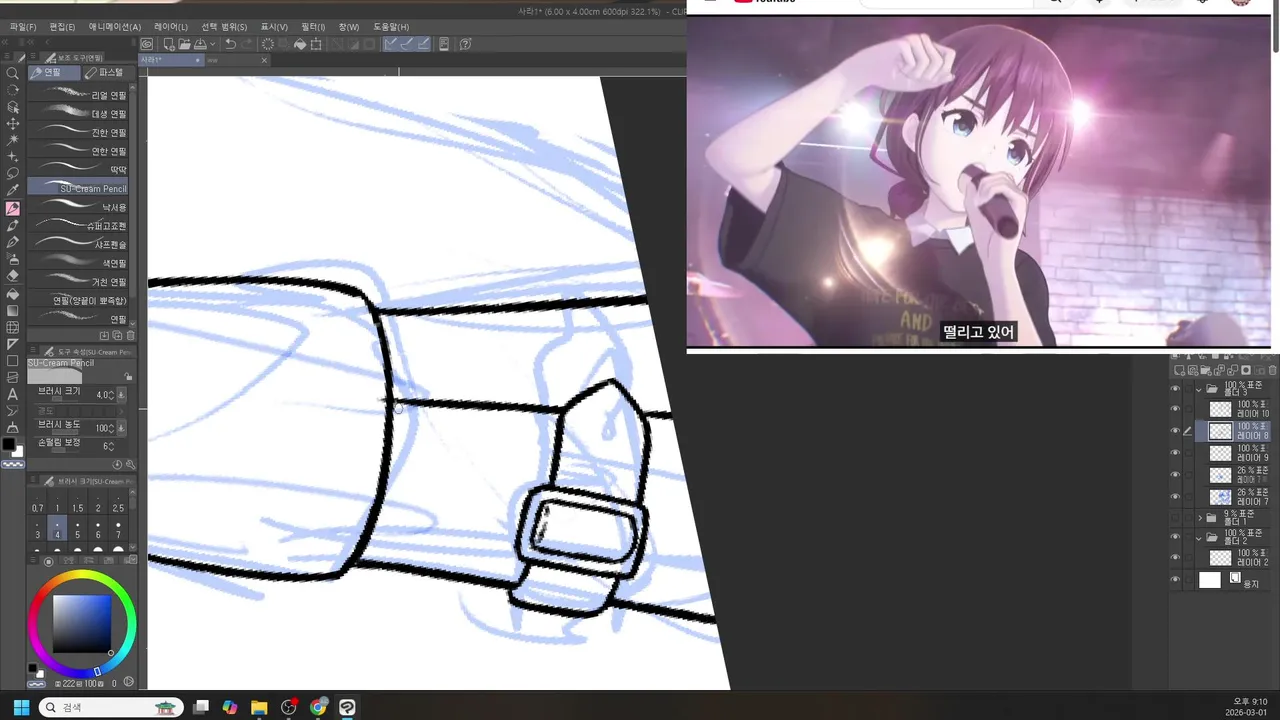Open the save icon dropdown arrow
Image resolution: width=1280 pixels, height=720 pixels.
tap(213, 44)
